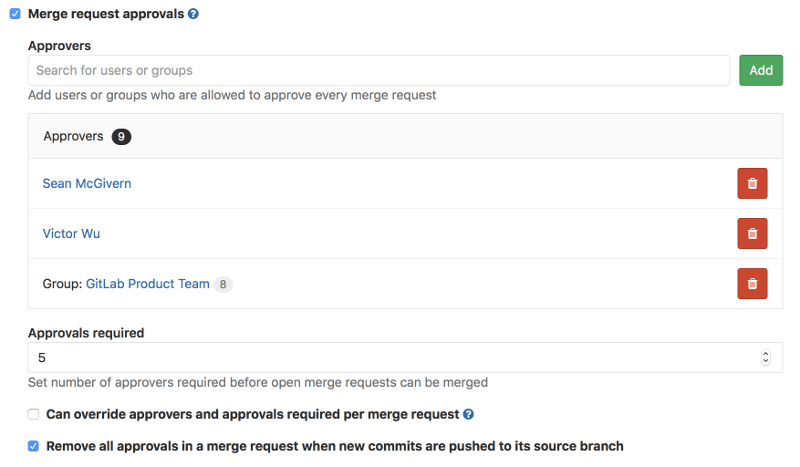Delete Sean McGivern with the trash icon
800x467 pixels.
tap(752, 184)
